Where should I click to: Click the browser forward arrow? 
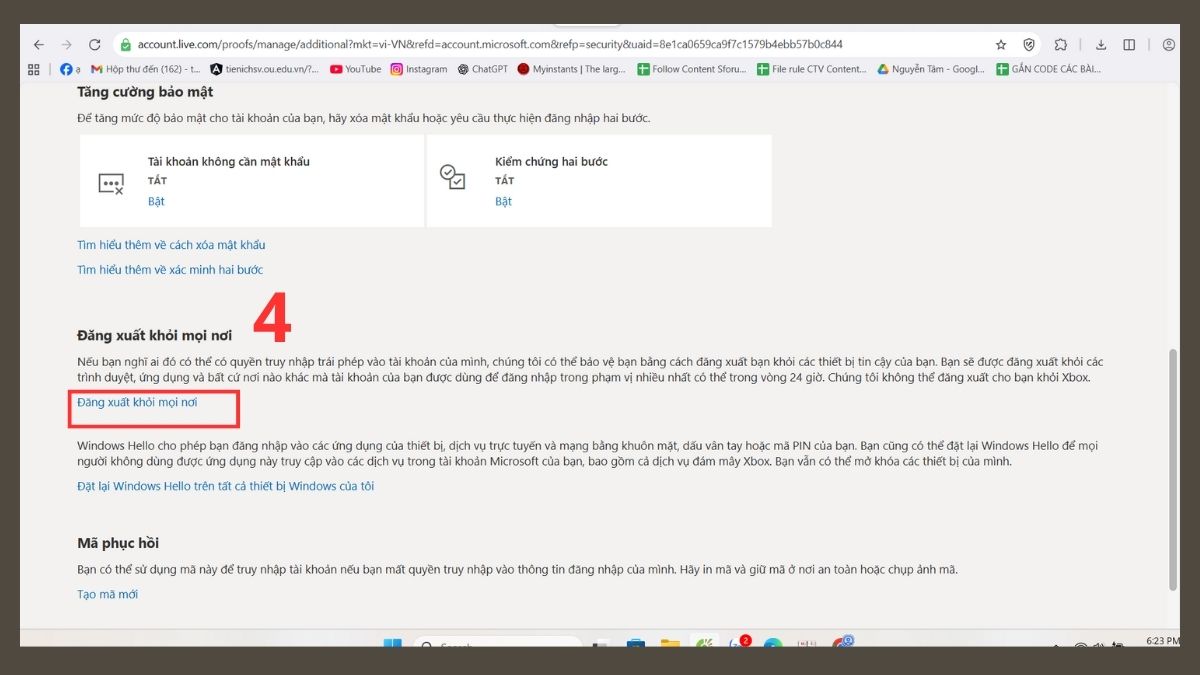pos(67,45)
